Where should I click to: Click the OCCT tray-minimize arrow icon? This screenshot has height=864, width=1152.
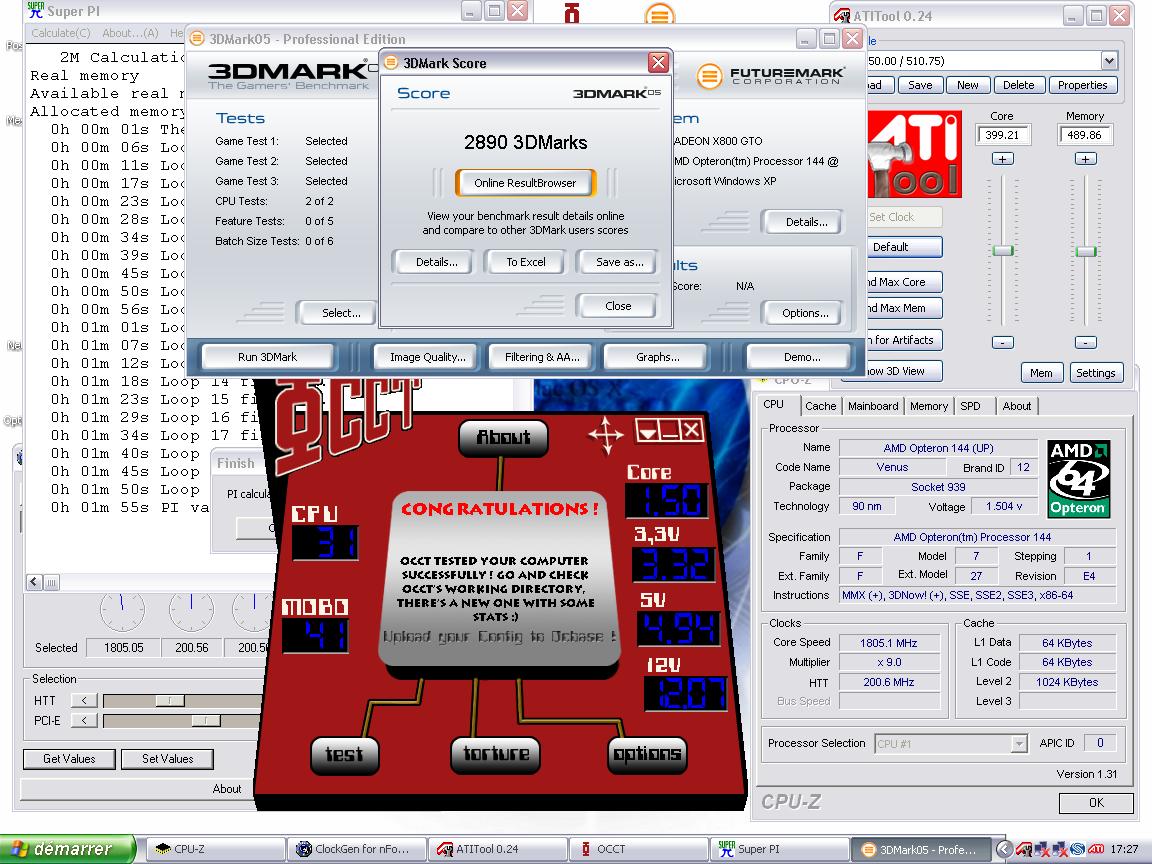pyautogui.click(x=647, y=431)
